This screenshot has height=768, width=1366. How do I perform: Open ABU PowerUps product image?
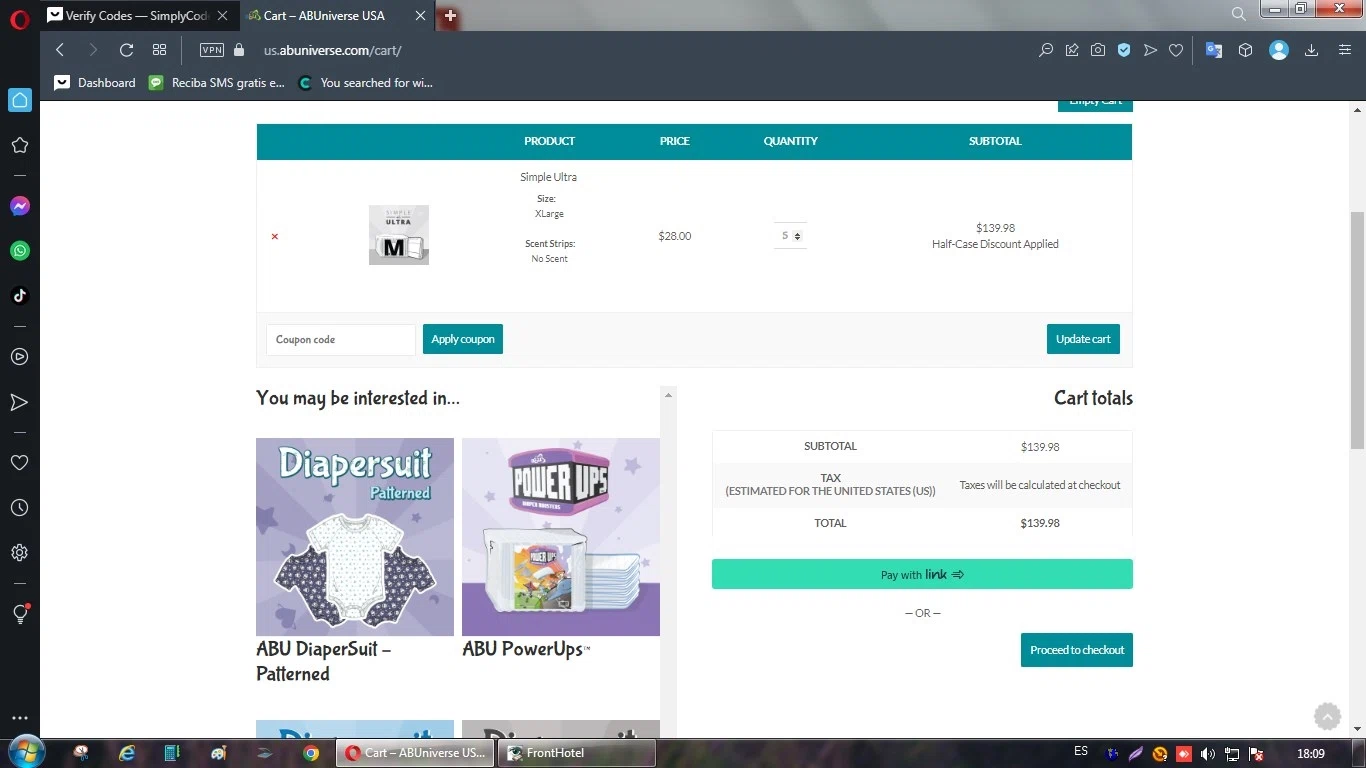pos(561,537)
